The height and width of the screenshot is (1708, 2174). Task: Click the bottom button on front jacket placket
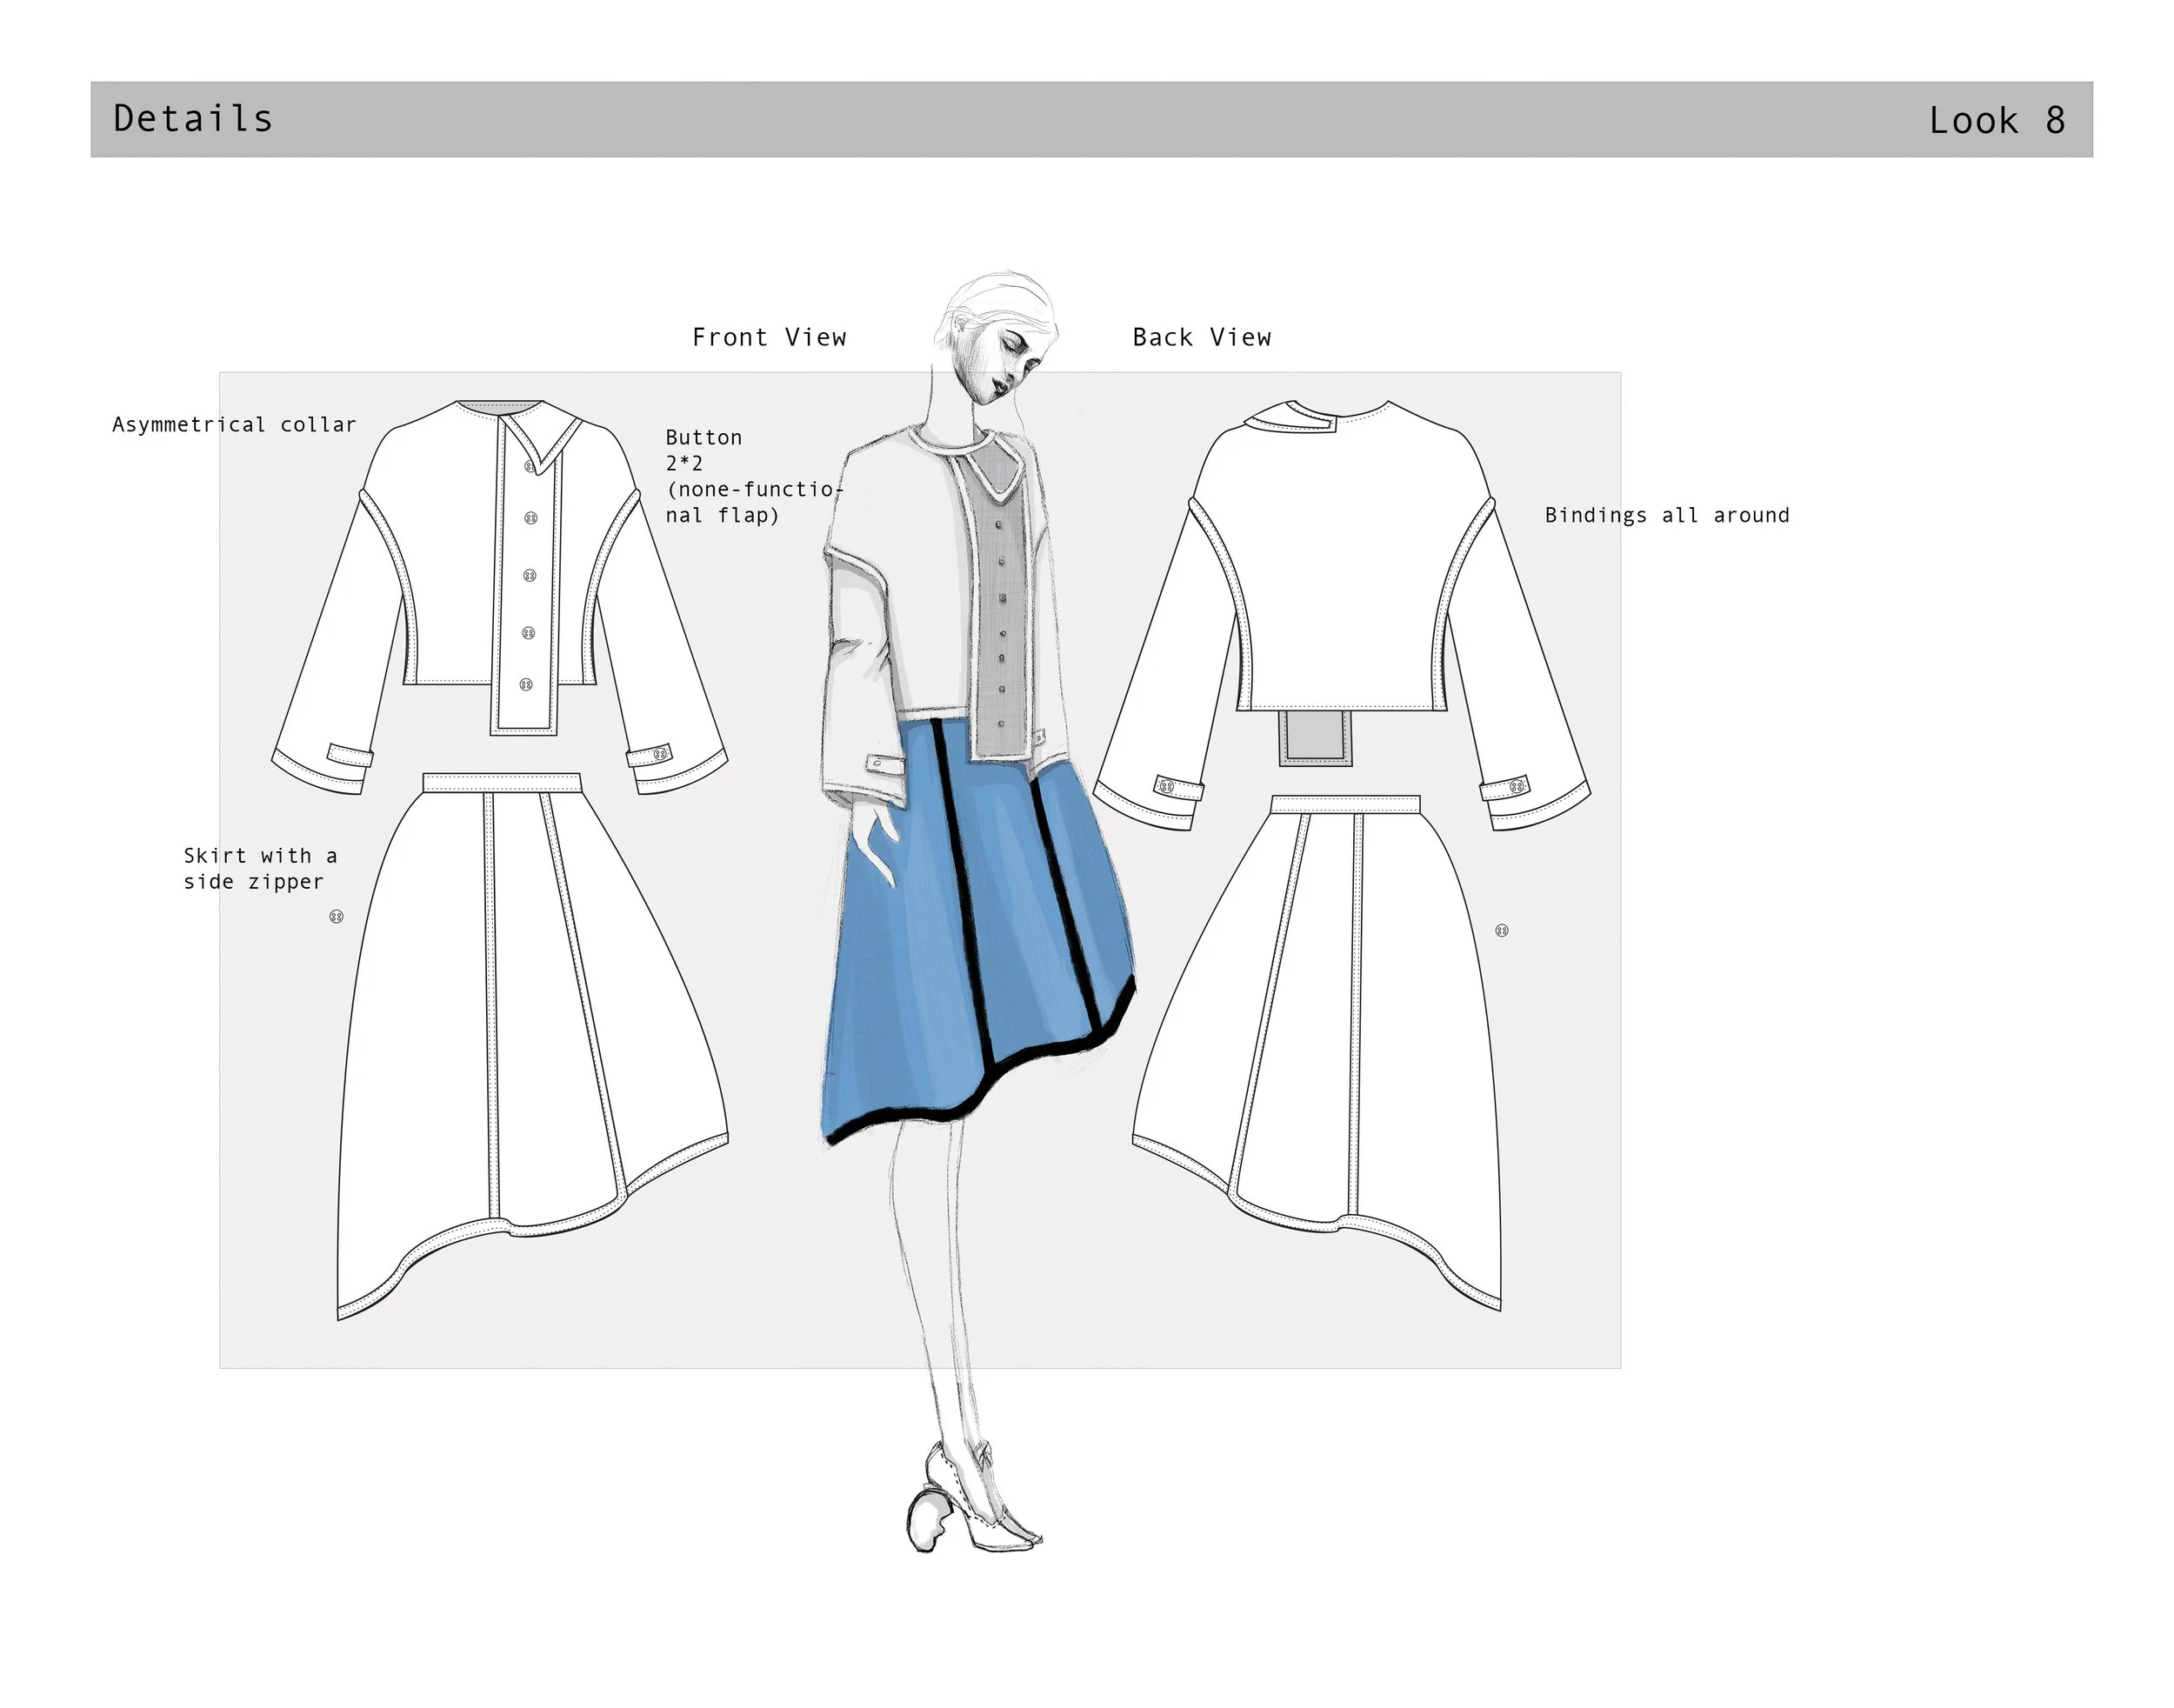(x=527, y=685)
